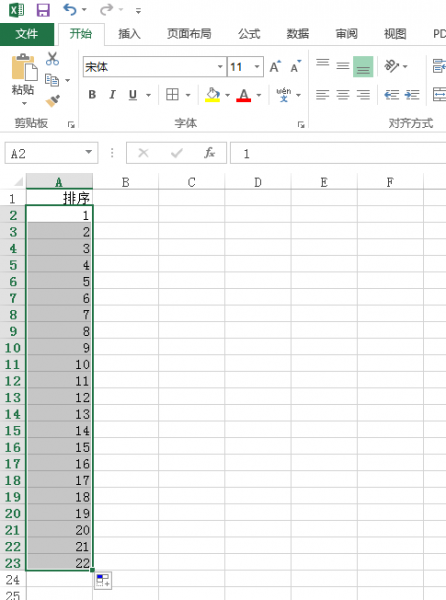Click the Increase Font Size icon
Viewport: 446px width, 600px height.
click(x=275, y=67)
